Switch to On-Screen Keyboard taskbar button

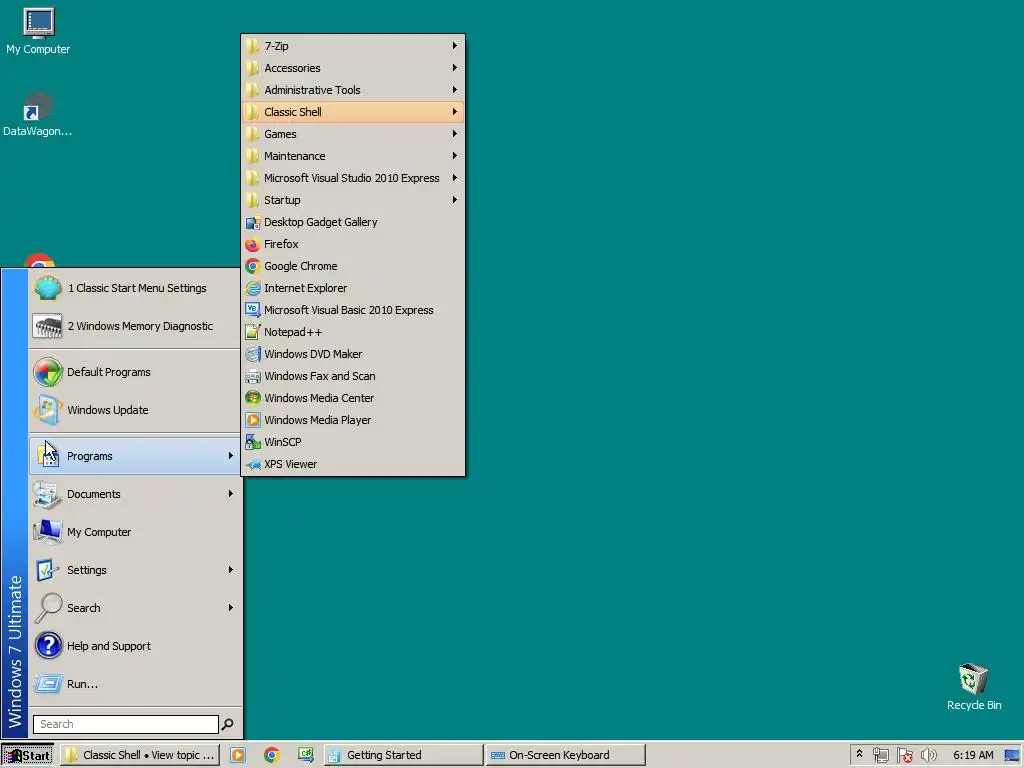(x=566, y=755)
